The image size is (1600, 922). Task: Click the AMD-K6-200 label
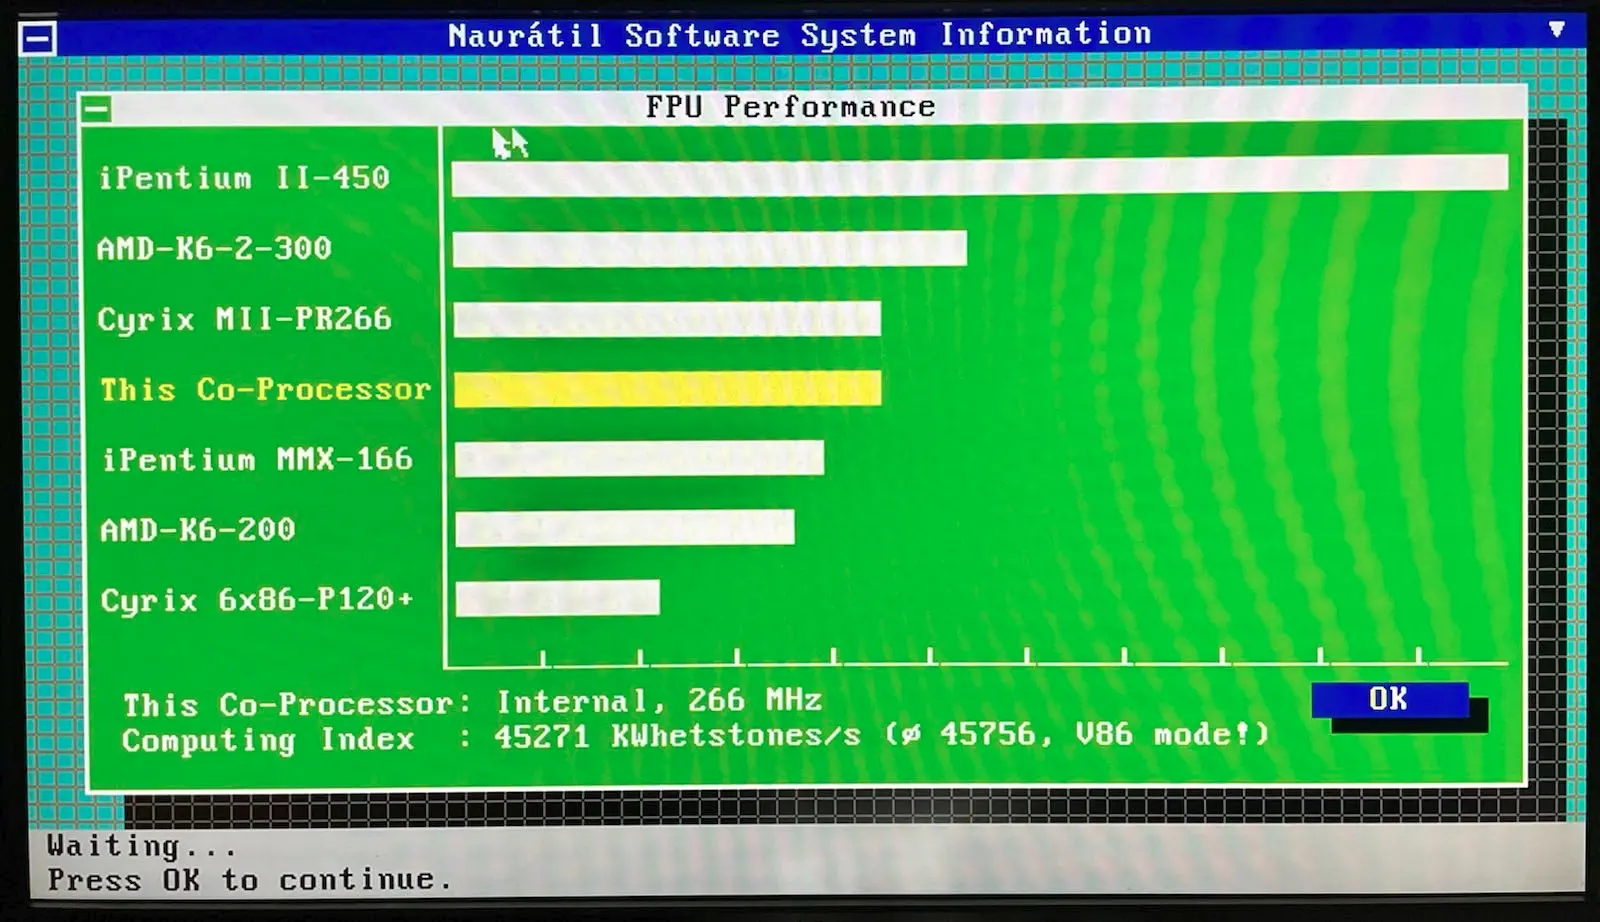198,529
